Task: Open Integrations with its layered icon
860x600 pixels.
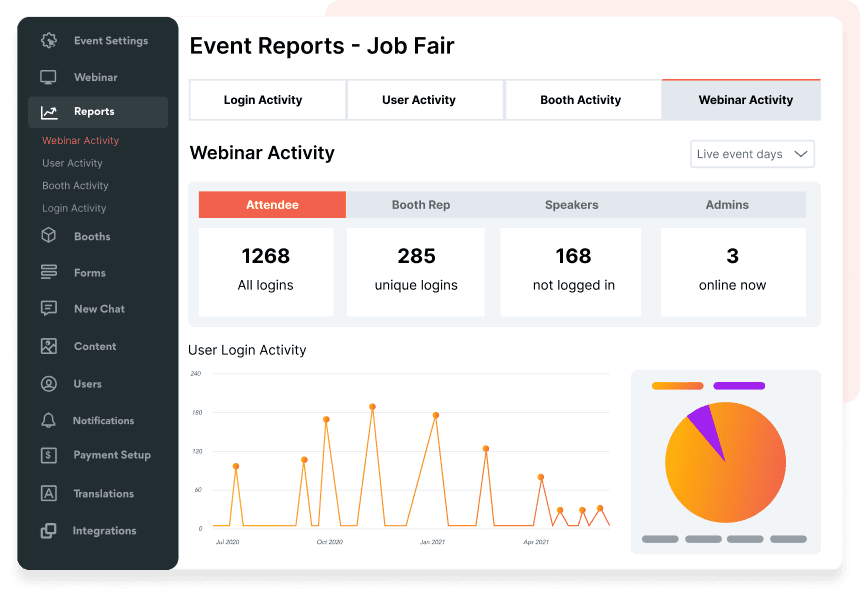Action: [x=48, y=530]
